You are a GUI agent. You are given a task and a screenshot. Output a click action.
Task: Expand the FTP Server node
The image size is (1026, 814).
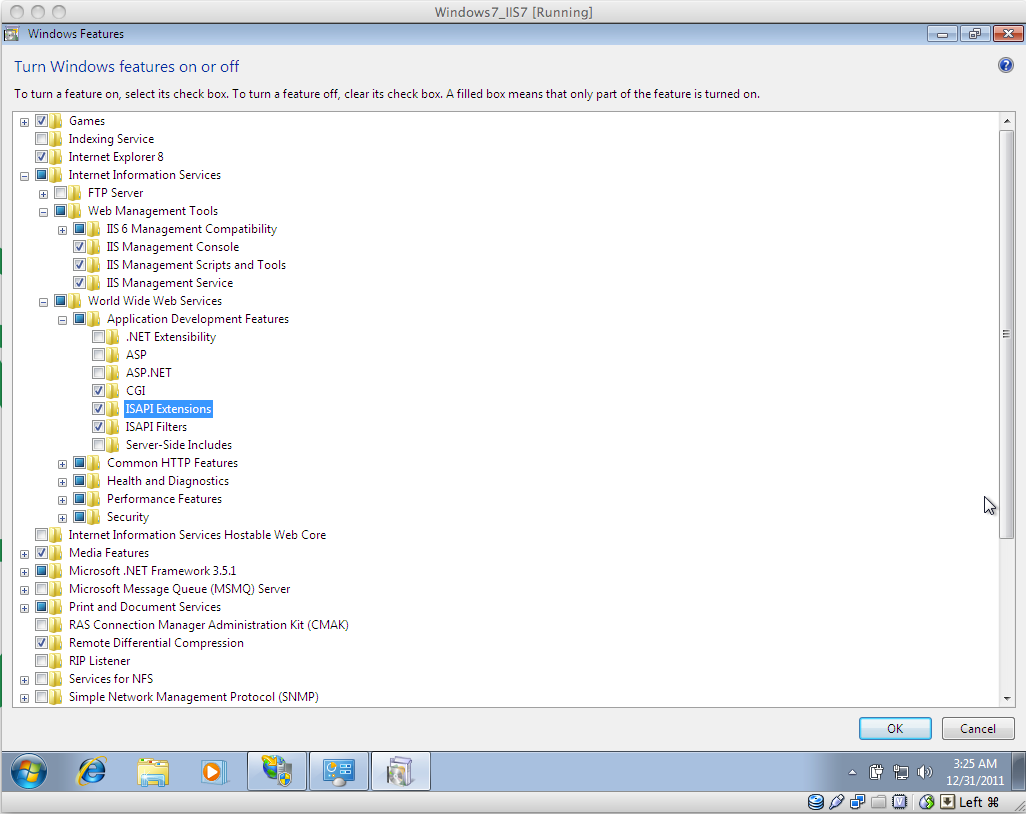coord(42,192)
